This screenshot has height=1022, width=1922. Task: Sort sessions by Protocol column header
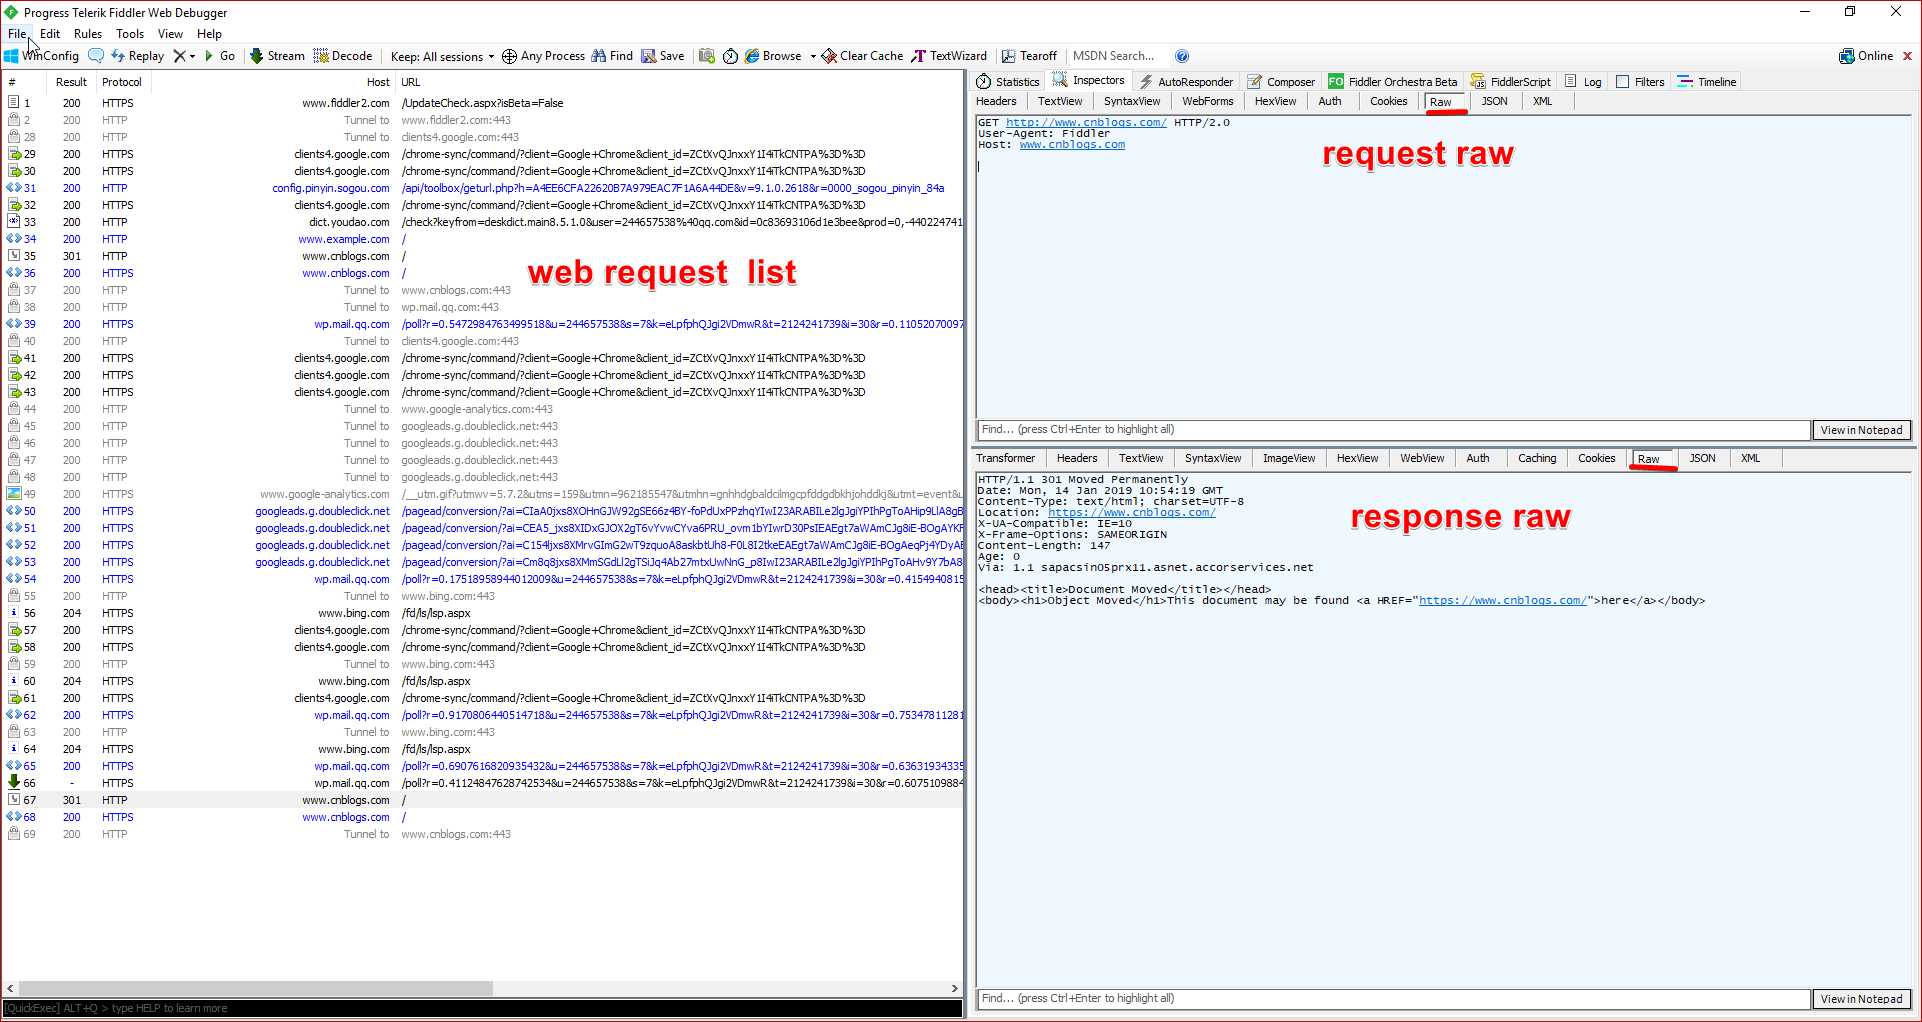(x=122, y=82)
